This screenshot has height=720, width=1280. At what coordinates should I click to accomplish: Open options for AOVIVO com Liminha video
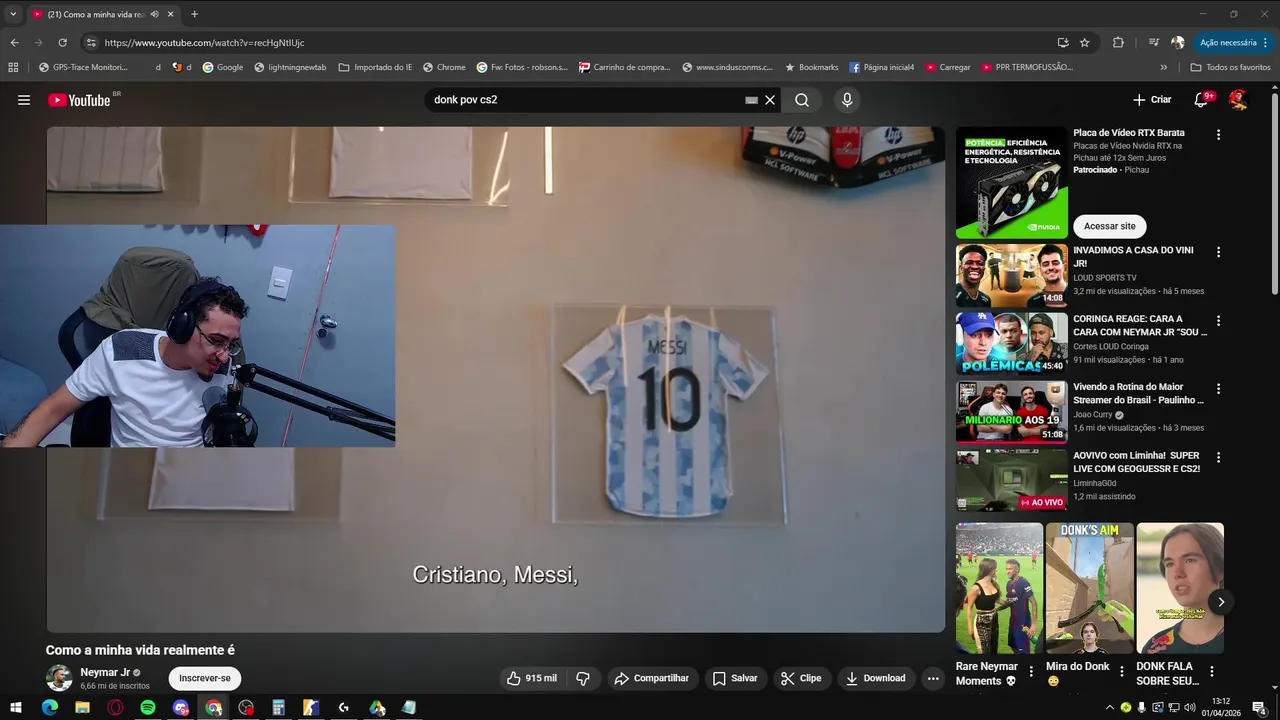(x=1218, y=457)
